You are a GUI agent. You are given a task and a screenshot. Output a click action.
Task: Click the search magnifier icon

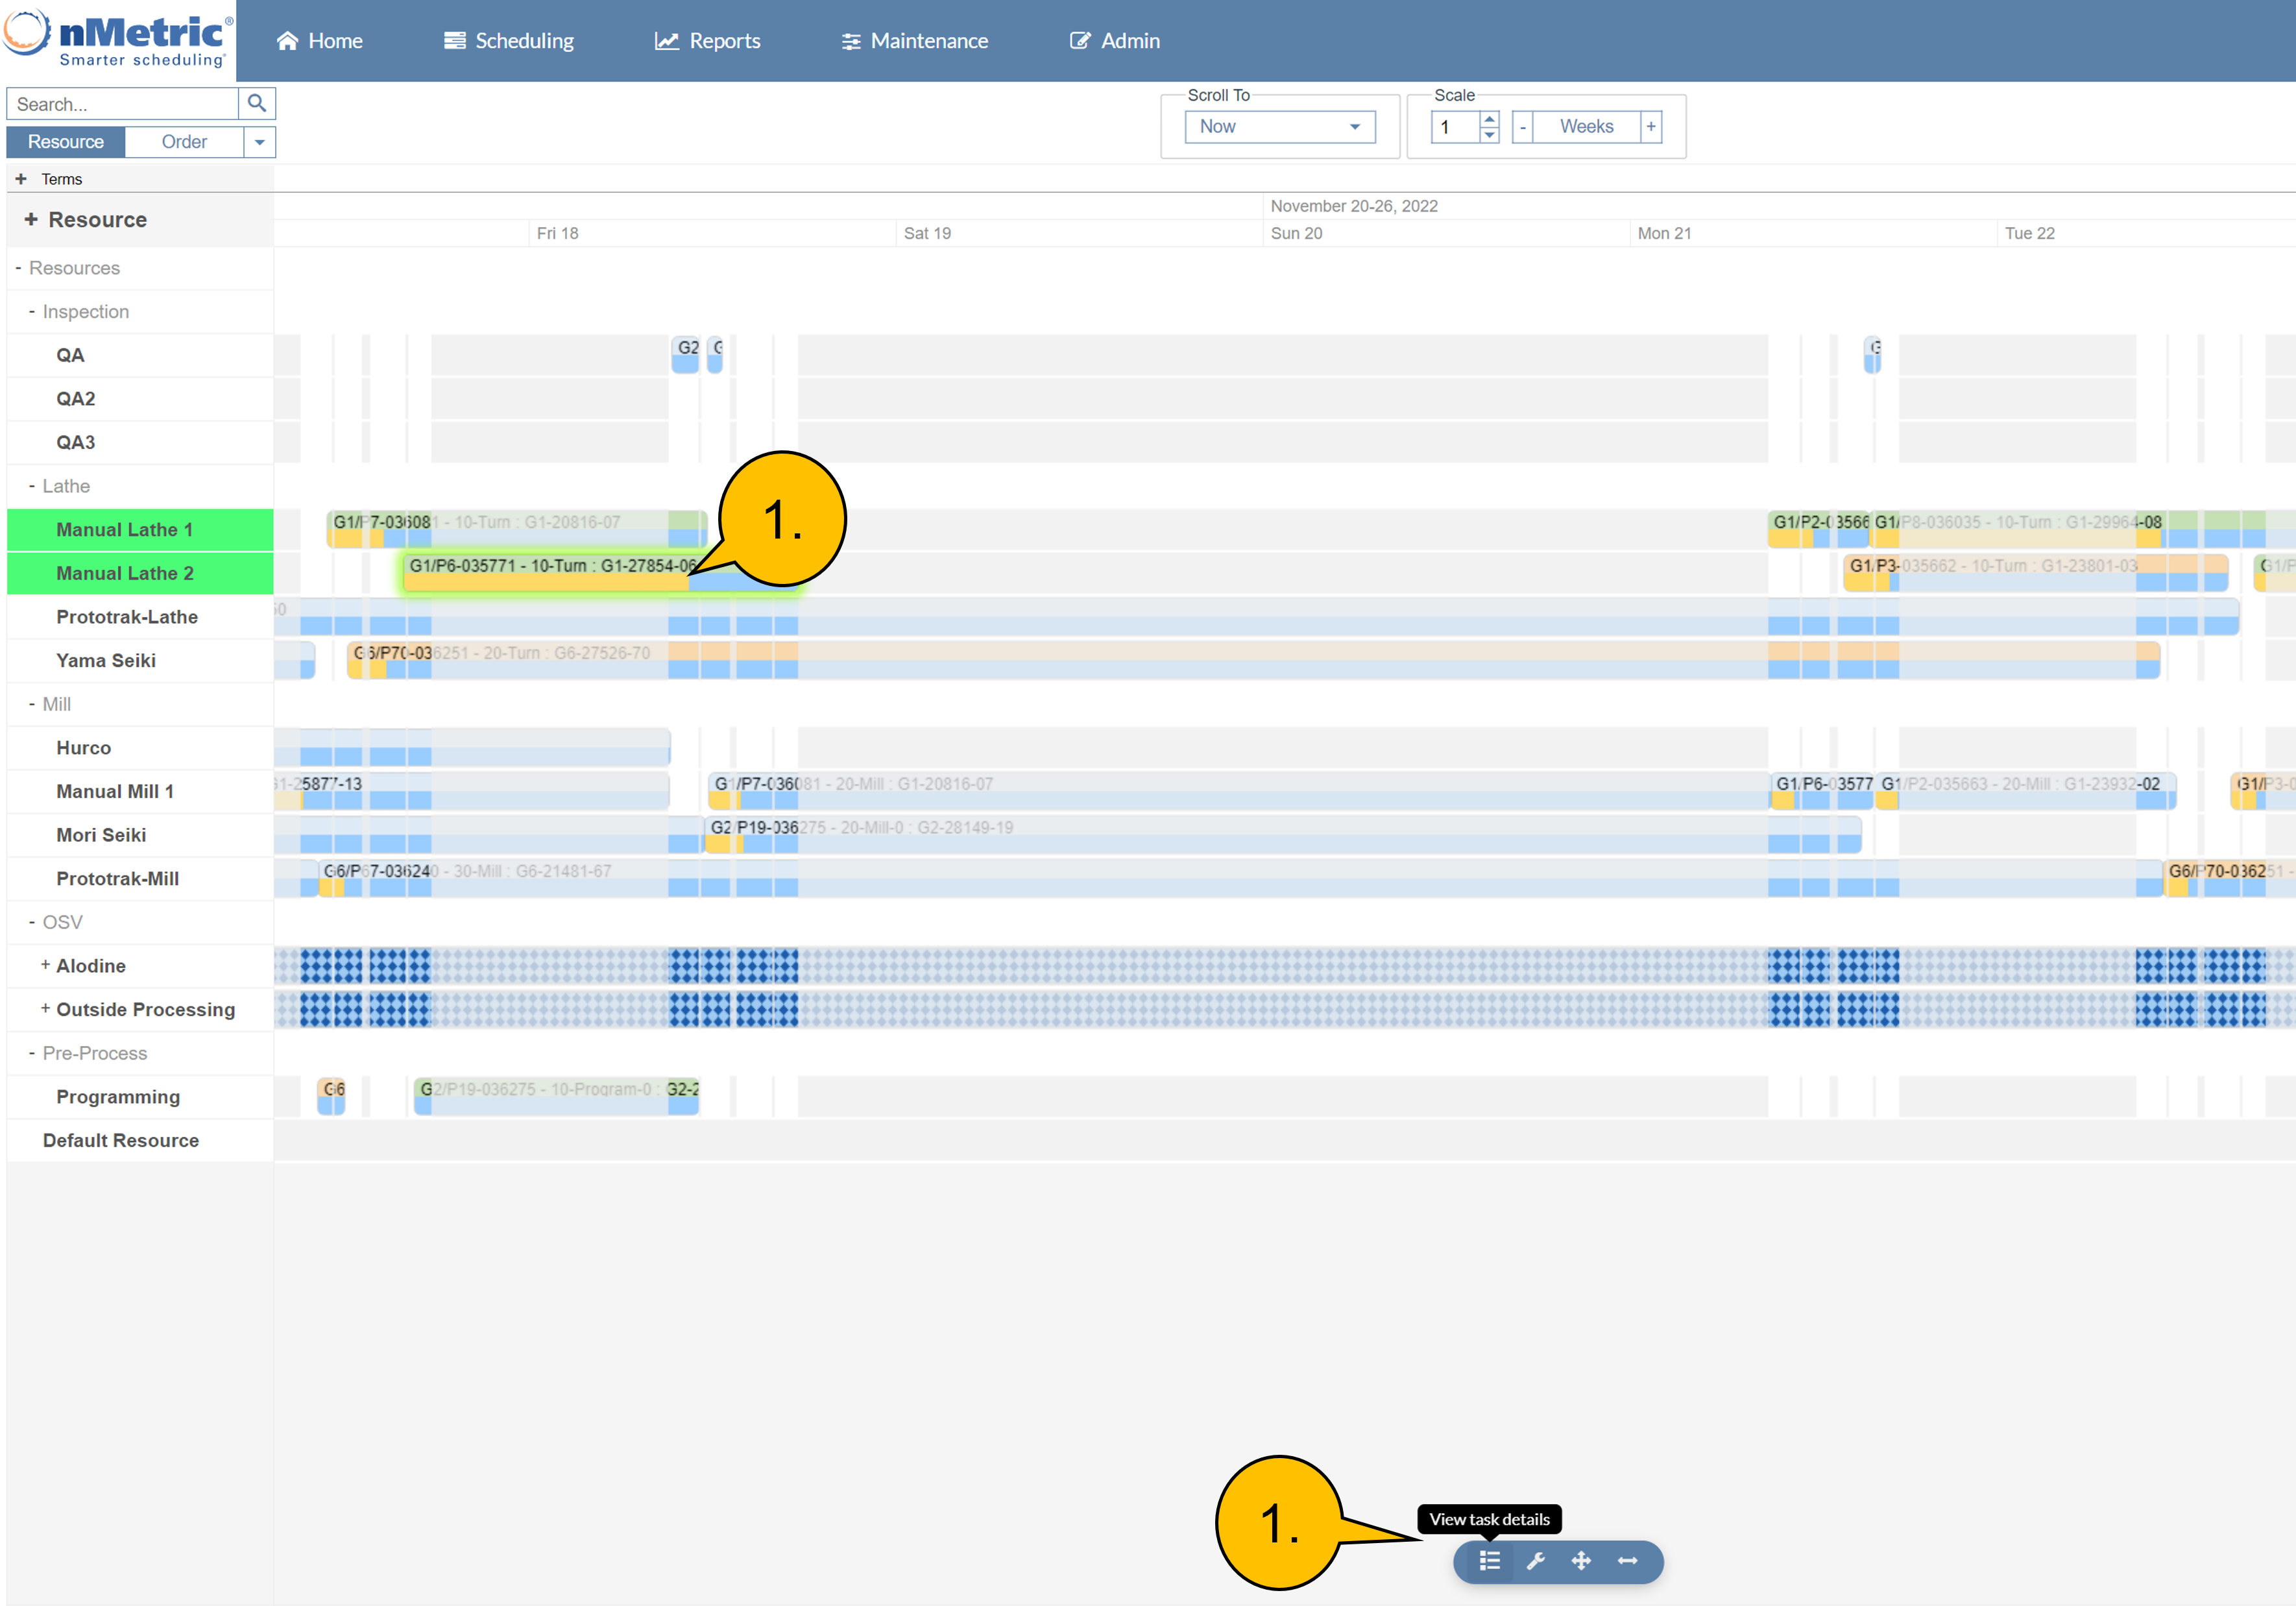(257, 103)
